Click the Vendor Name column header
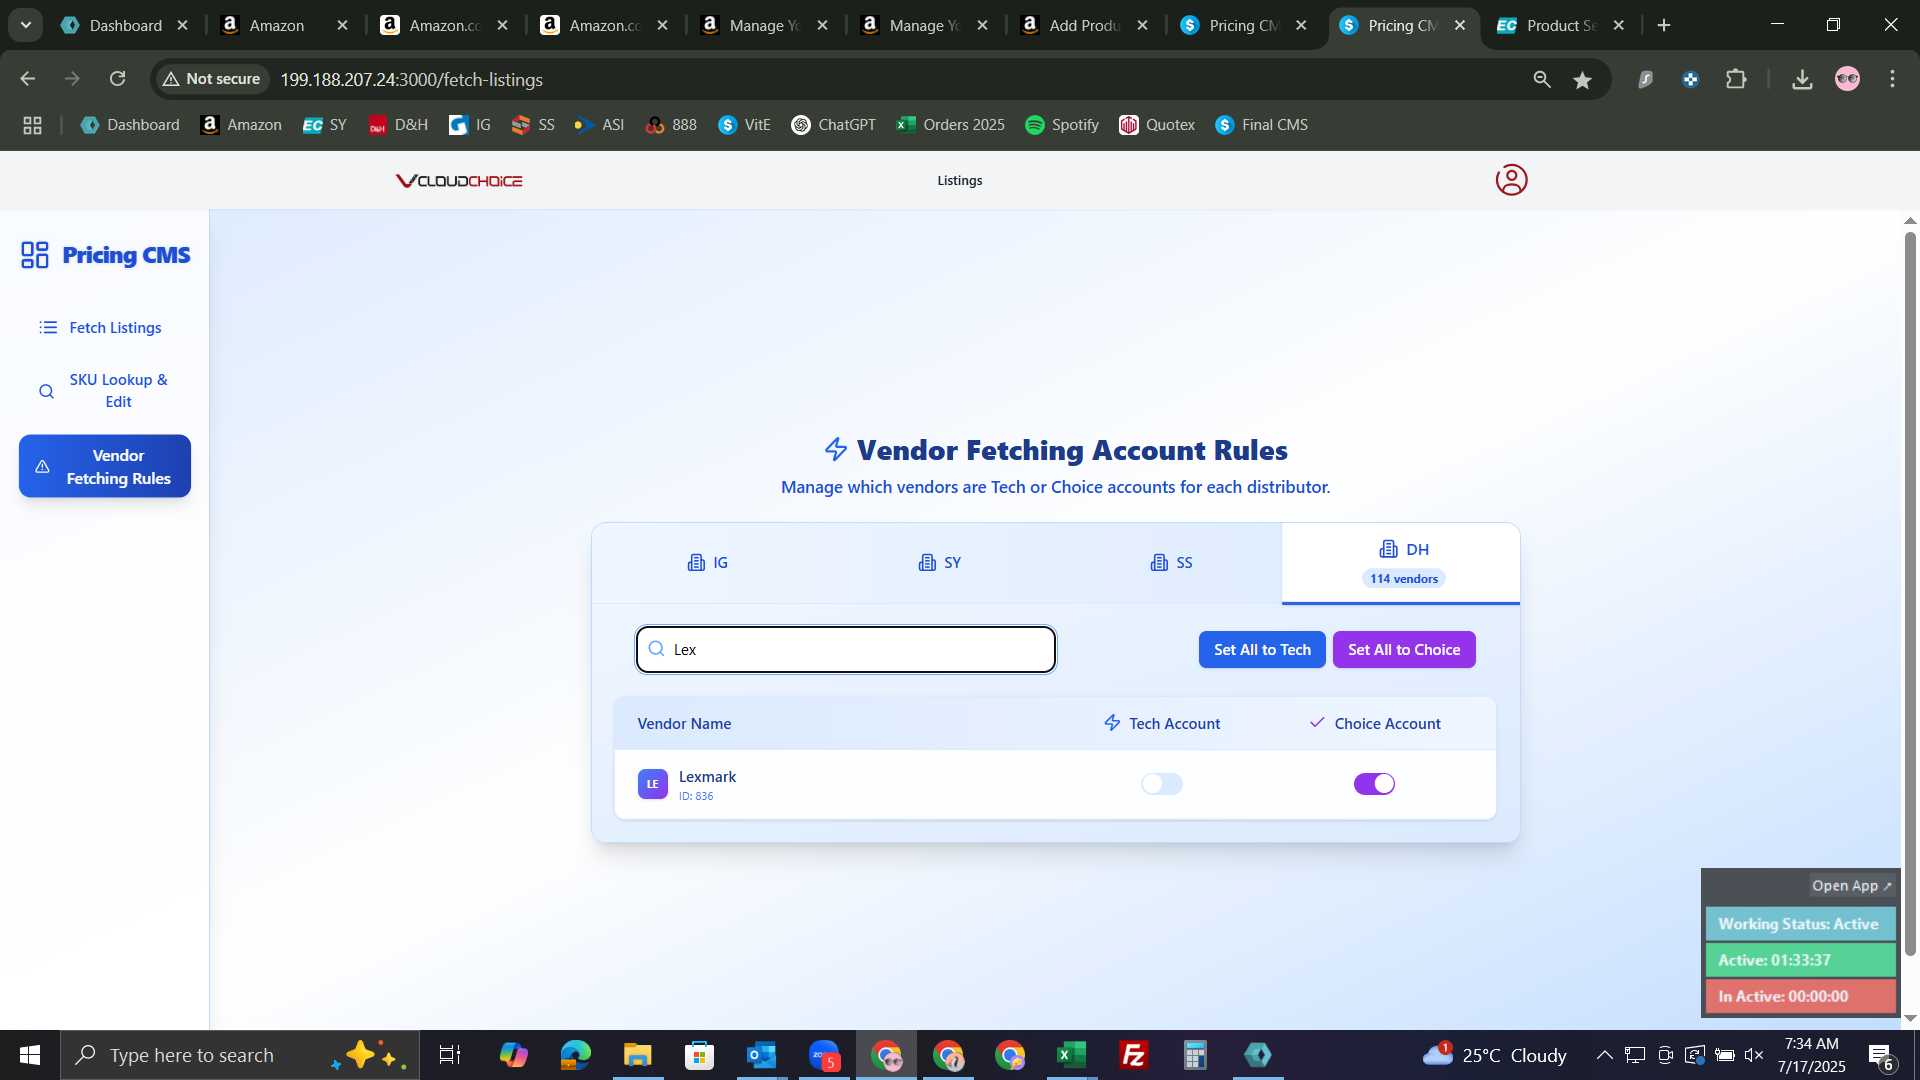 tap(684, 724)
